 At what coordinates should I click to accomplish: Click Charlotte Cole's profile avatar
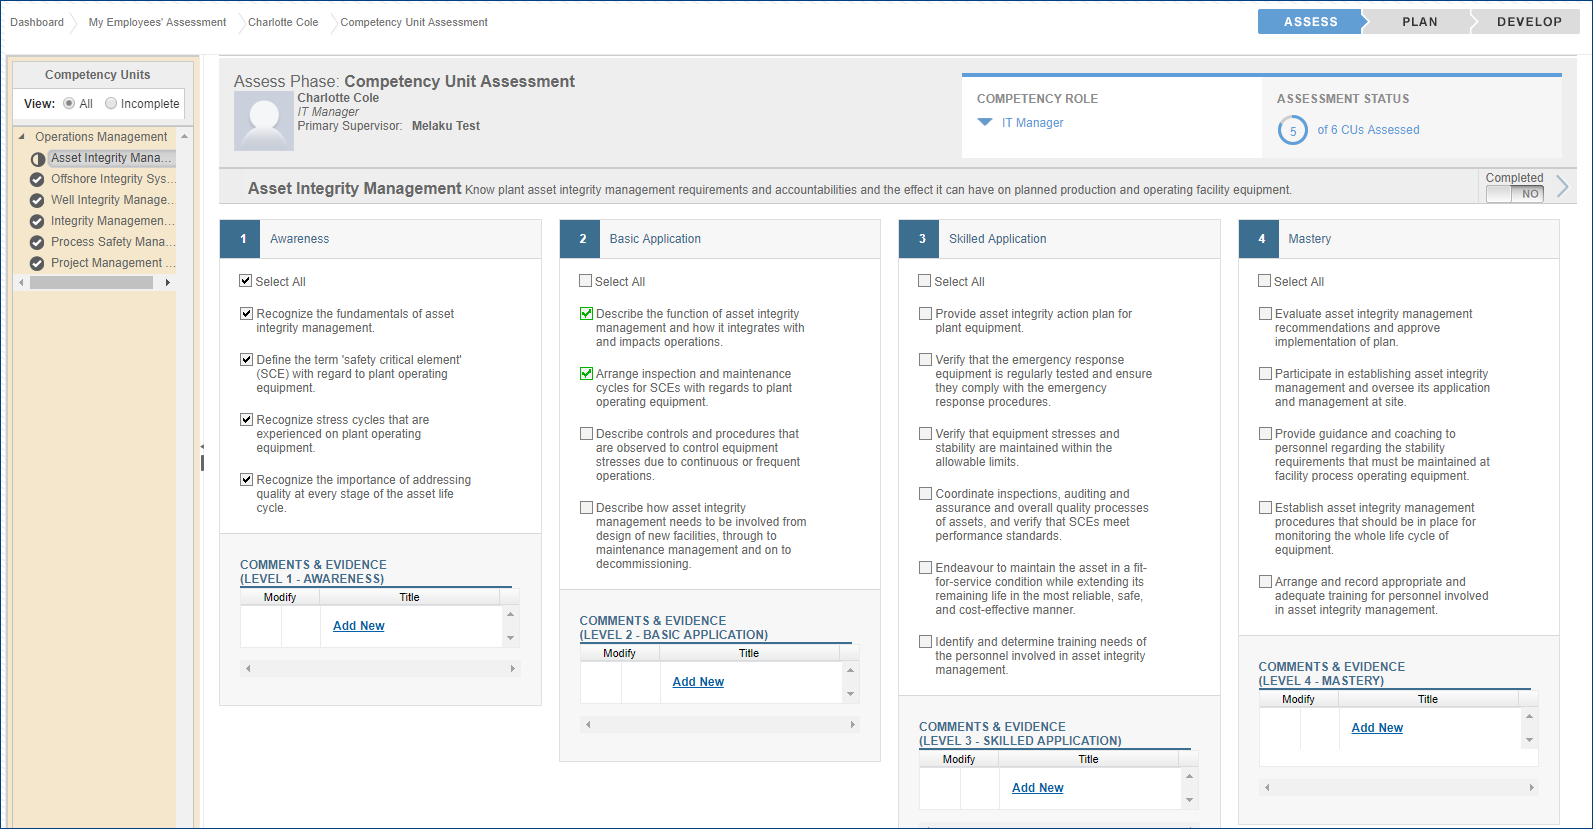pyautogui.click(x=264, y=121)
